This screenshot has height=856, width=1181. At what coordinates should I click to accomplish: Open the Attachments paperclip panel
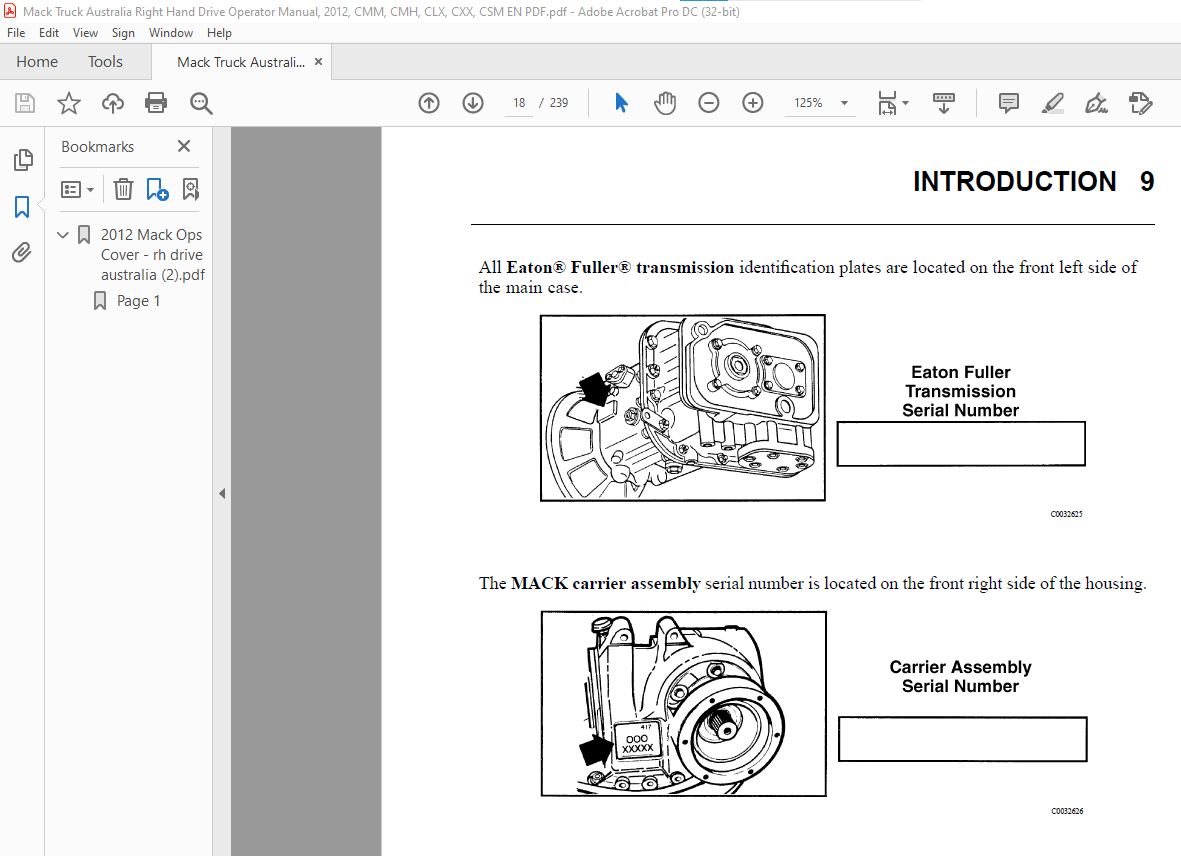point(22,252)
